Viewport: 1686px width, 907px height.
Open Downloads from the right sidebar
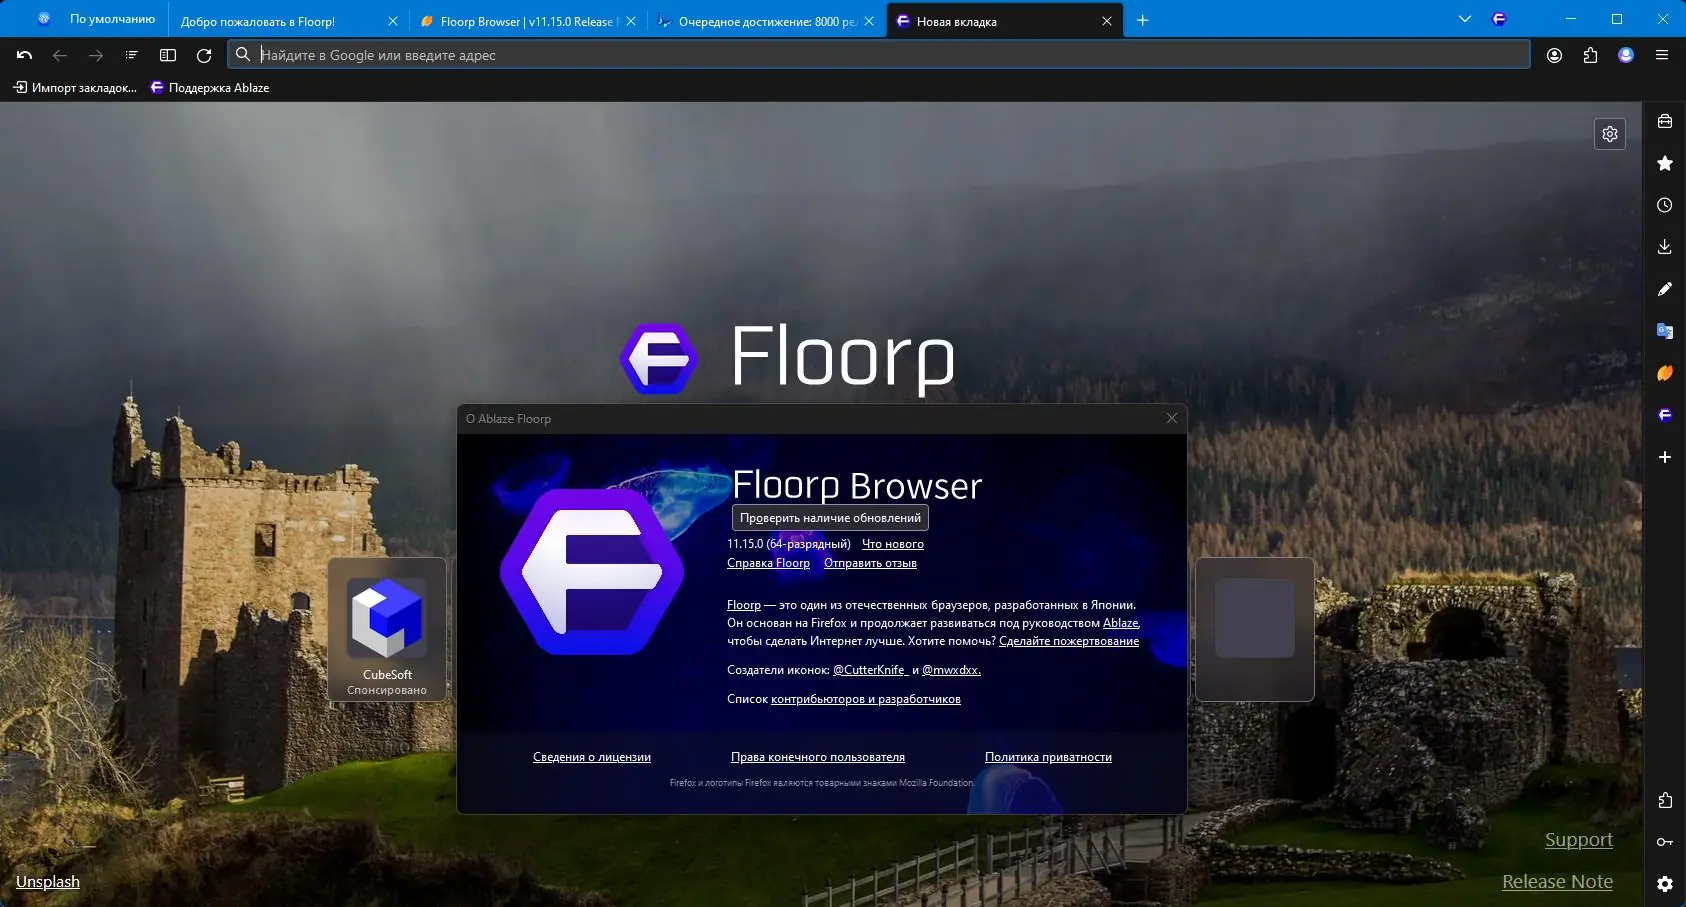coord(1664,246)
